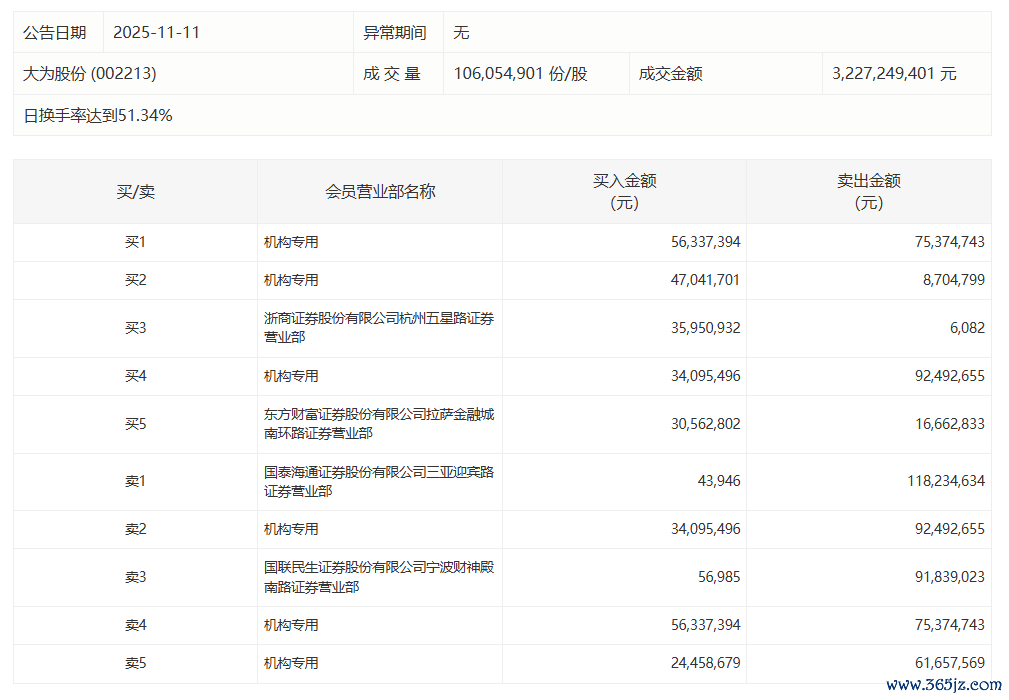Select the 卖2 row label
This screenshot has width=1009, height=700.
[x=136, y=530]
